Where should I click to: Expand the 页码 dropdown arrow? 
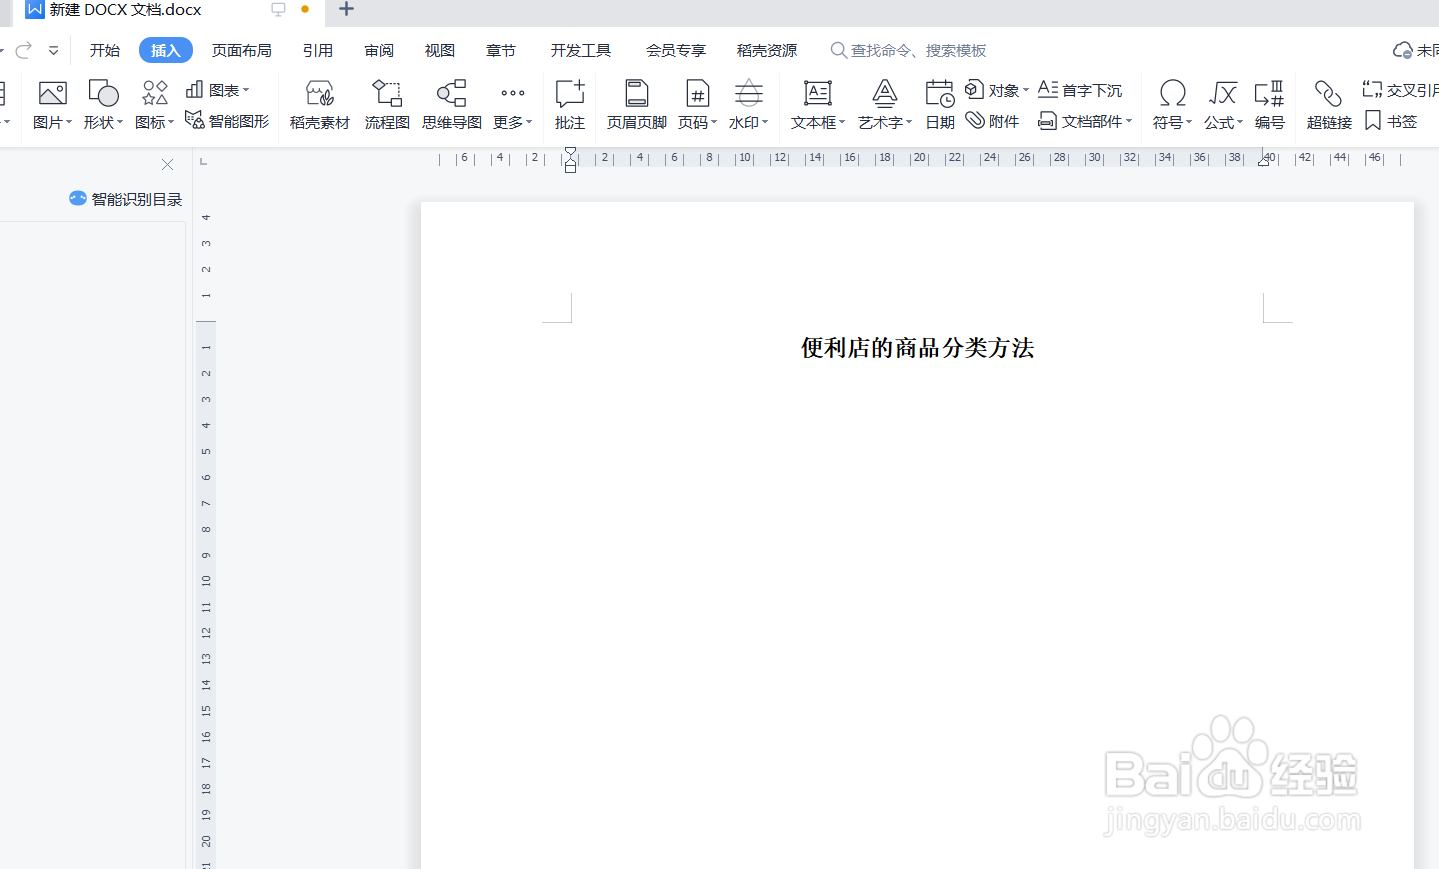pyautogui.click(x=714, y=122)
